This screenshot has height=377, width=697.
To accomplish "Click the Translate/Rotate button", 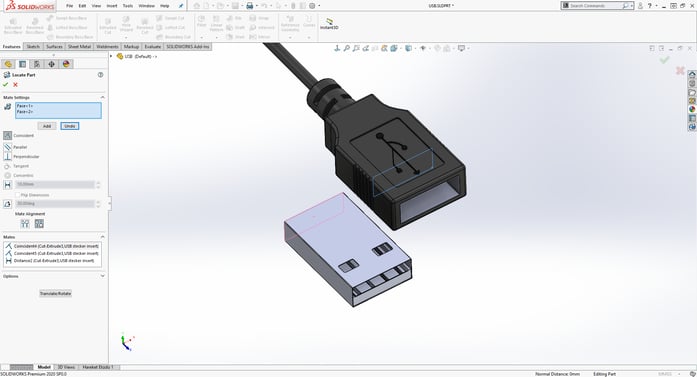I will click(x=55, y=293).
